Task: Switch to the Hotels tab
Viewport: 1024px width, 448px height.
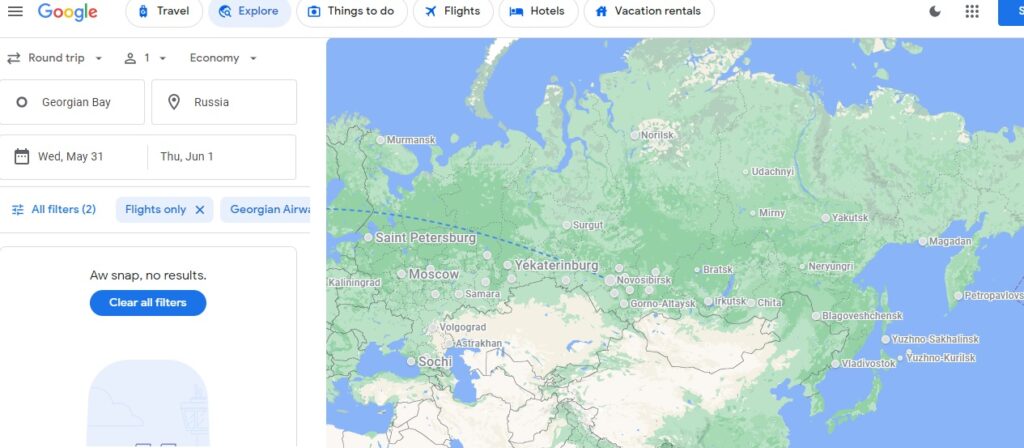Action: (538, 12)
